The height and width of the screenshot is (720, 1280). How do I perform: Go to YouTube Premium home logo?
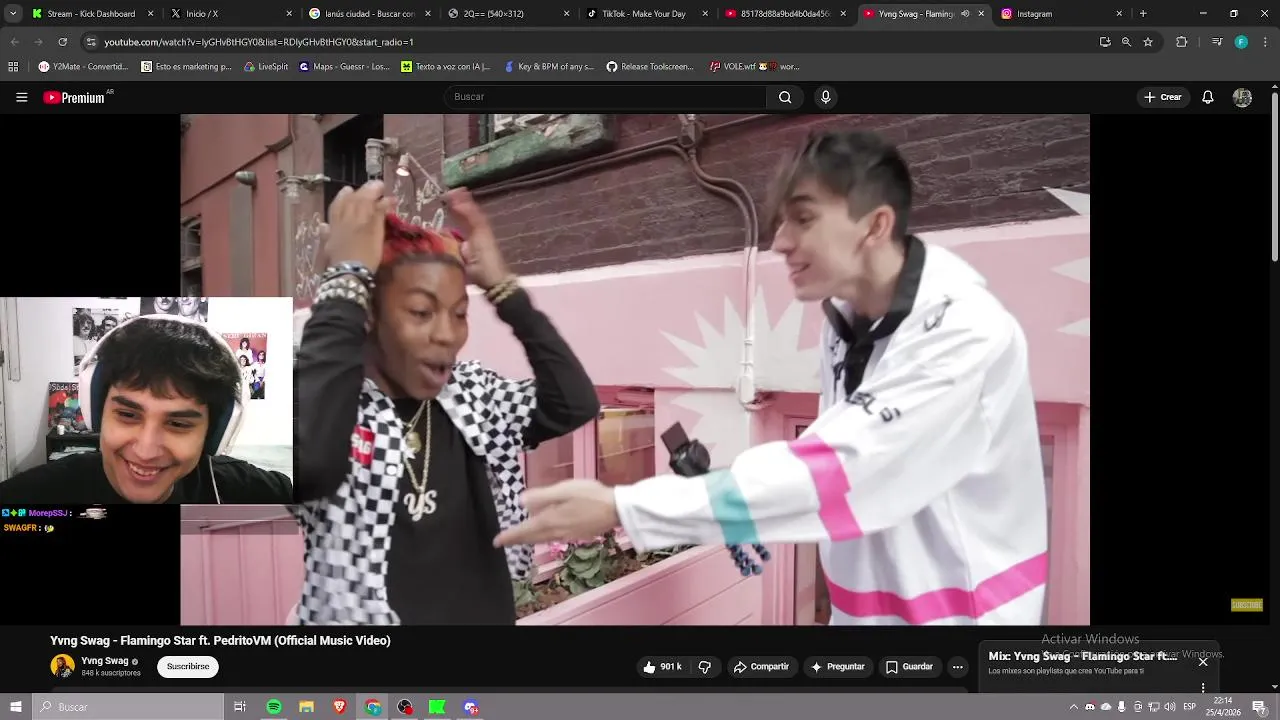point(75,97)
